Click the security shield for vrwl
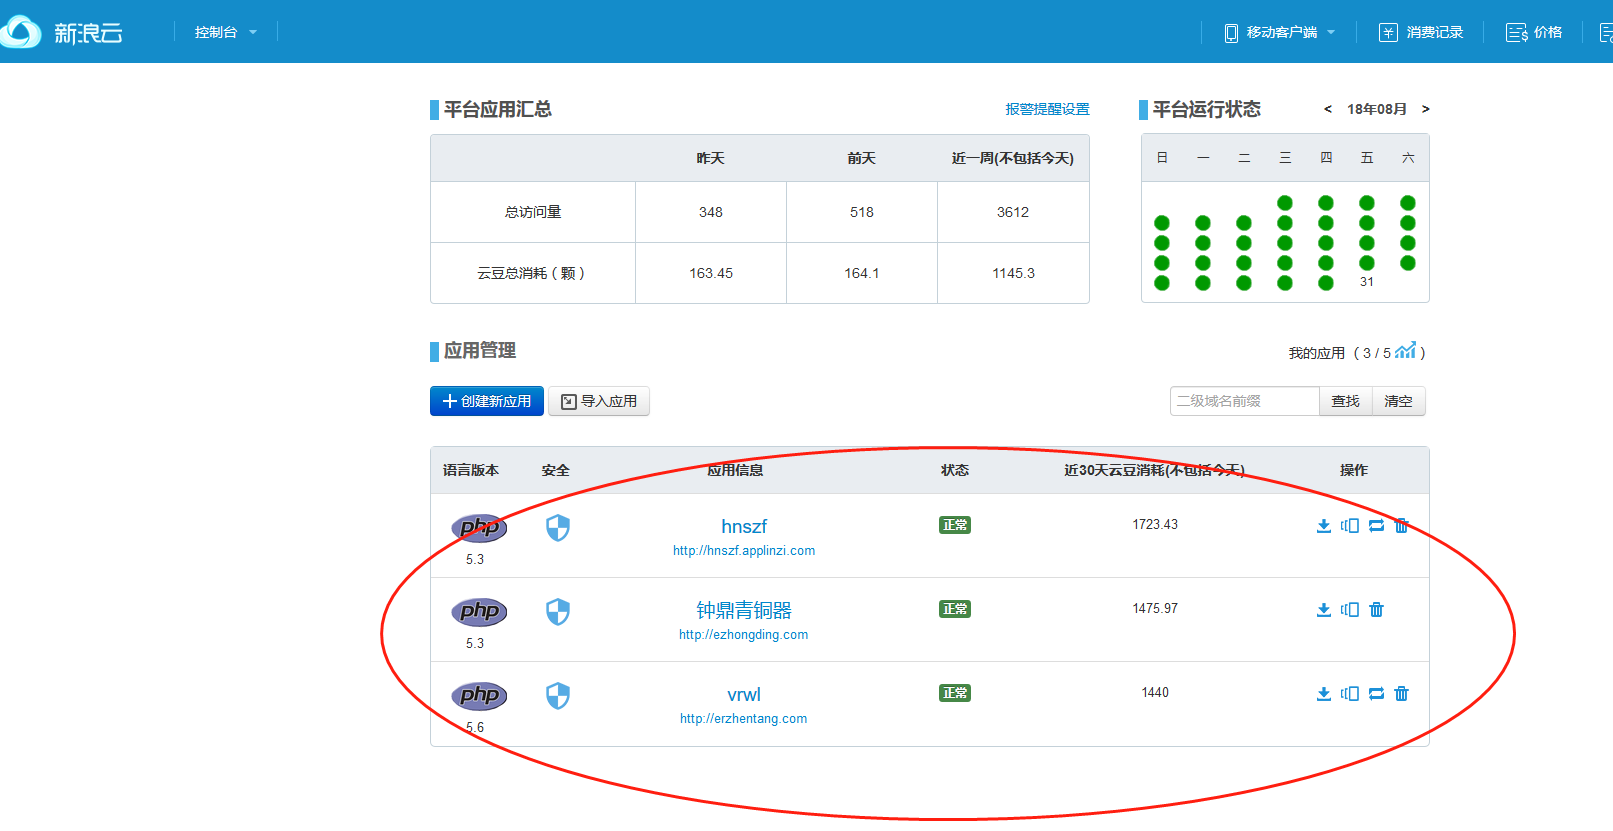 tap(558, 696)
